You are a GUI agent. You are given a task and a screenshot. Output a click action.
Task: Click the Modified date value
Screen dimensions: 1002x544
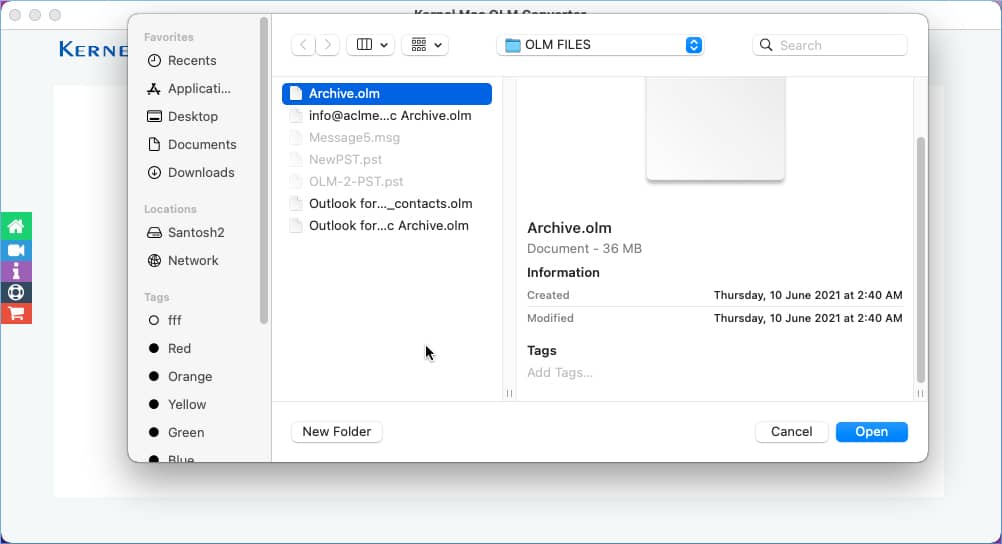(x=808, y=318)
